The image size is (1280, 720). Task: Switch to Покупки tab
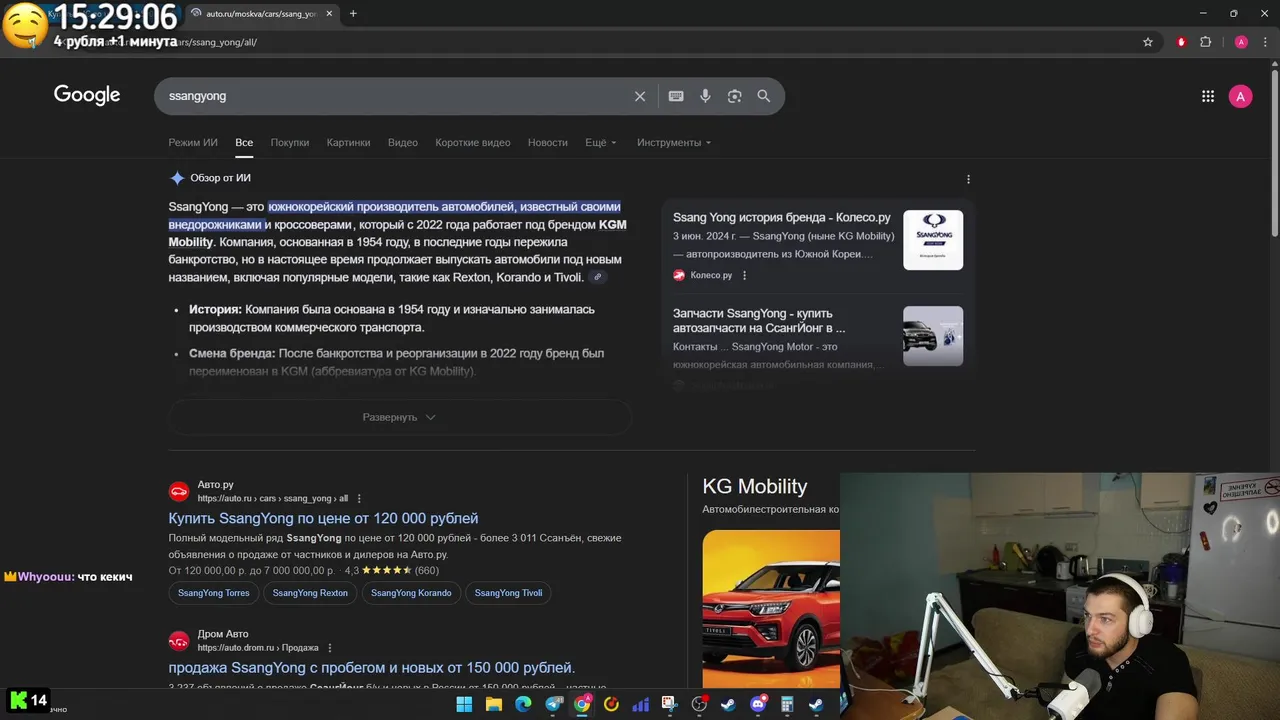tap(290, 142)
